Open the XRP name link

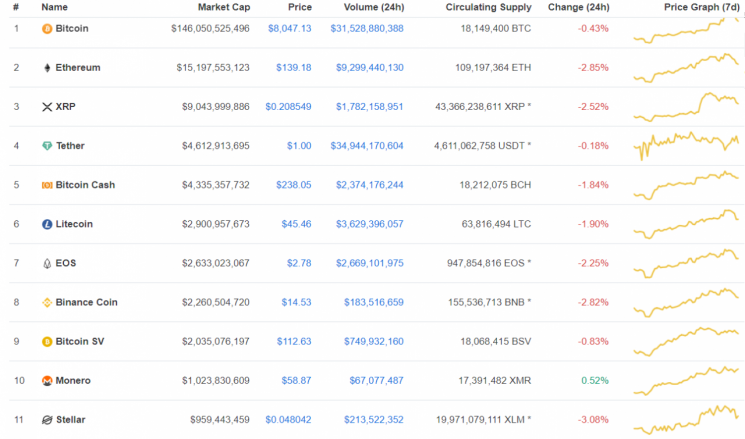pyautogui.click(x=66, y=106)
